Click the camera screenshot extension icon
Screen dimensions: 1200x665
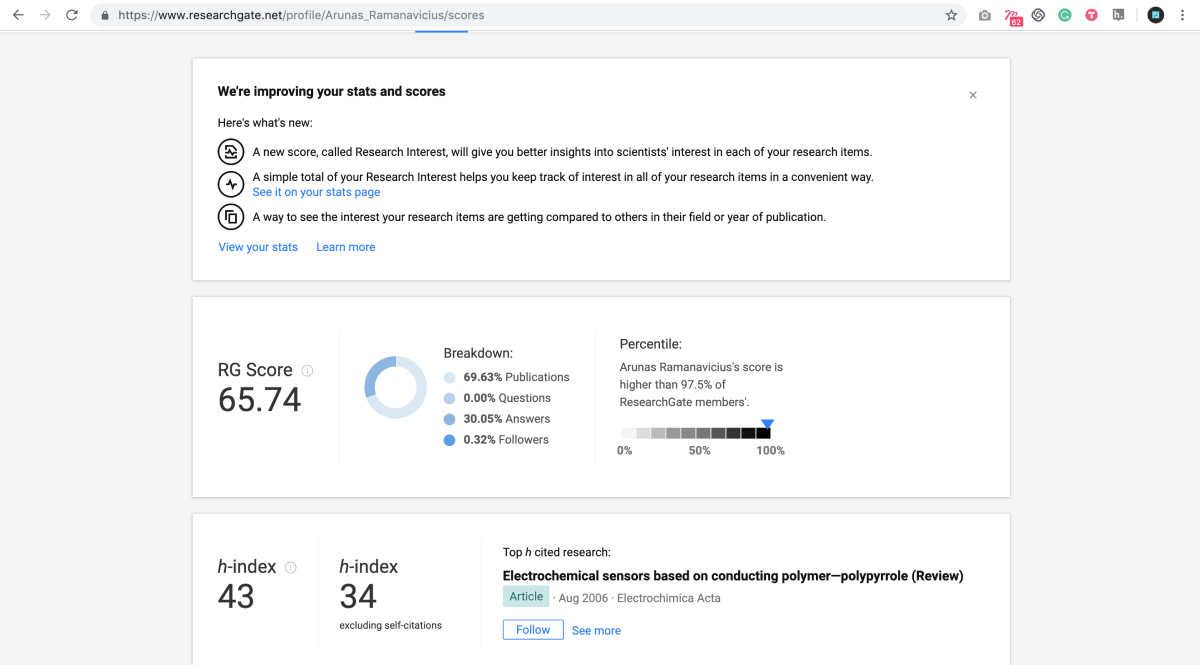tap(985, 15)
